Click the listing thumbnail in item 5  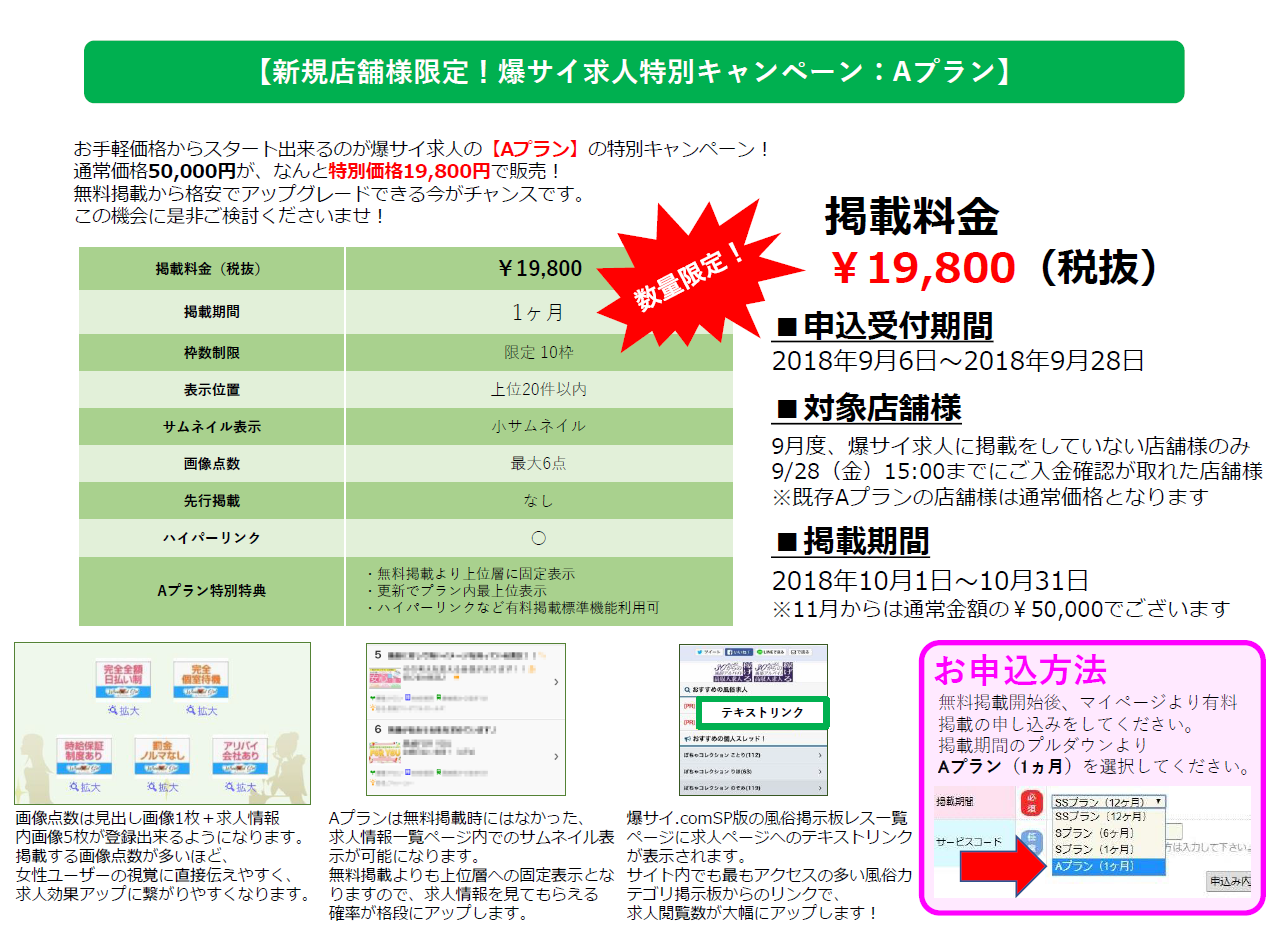pos(386,678)
